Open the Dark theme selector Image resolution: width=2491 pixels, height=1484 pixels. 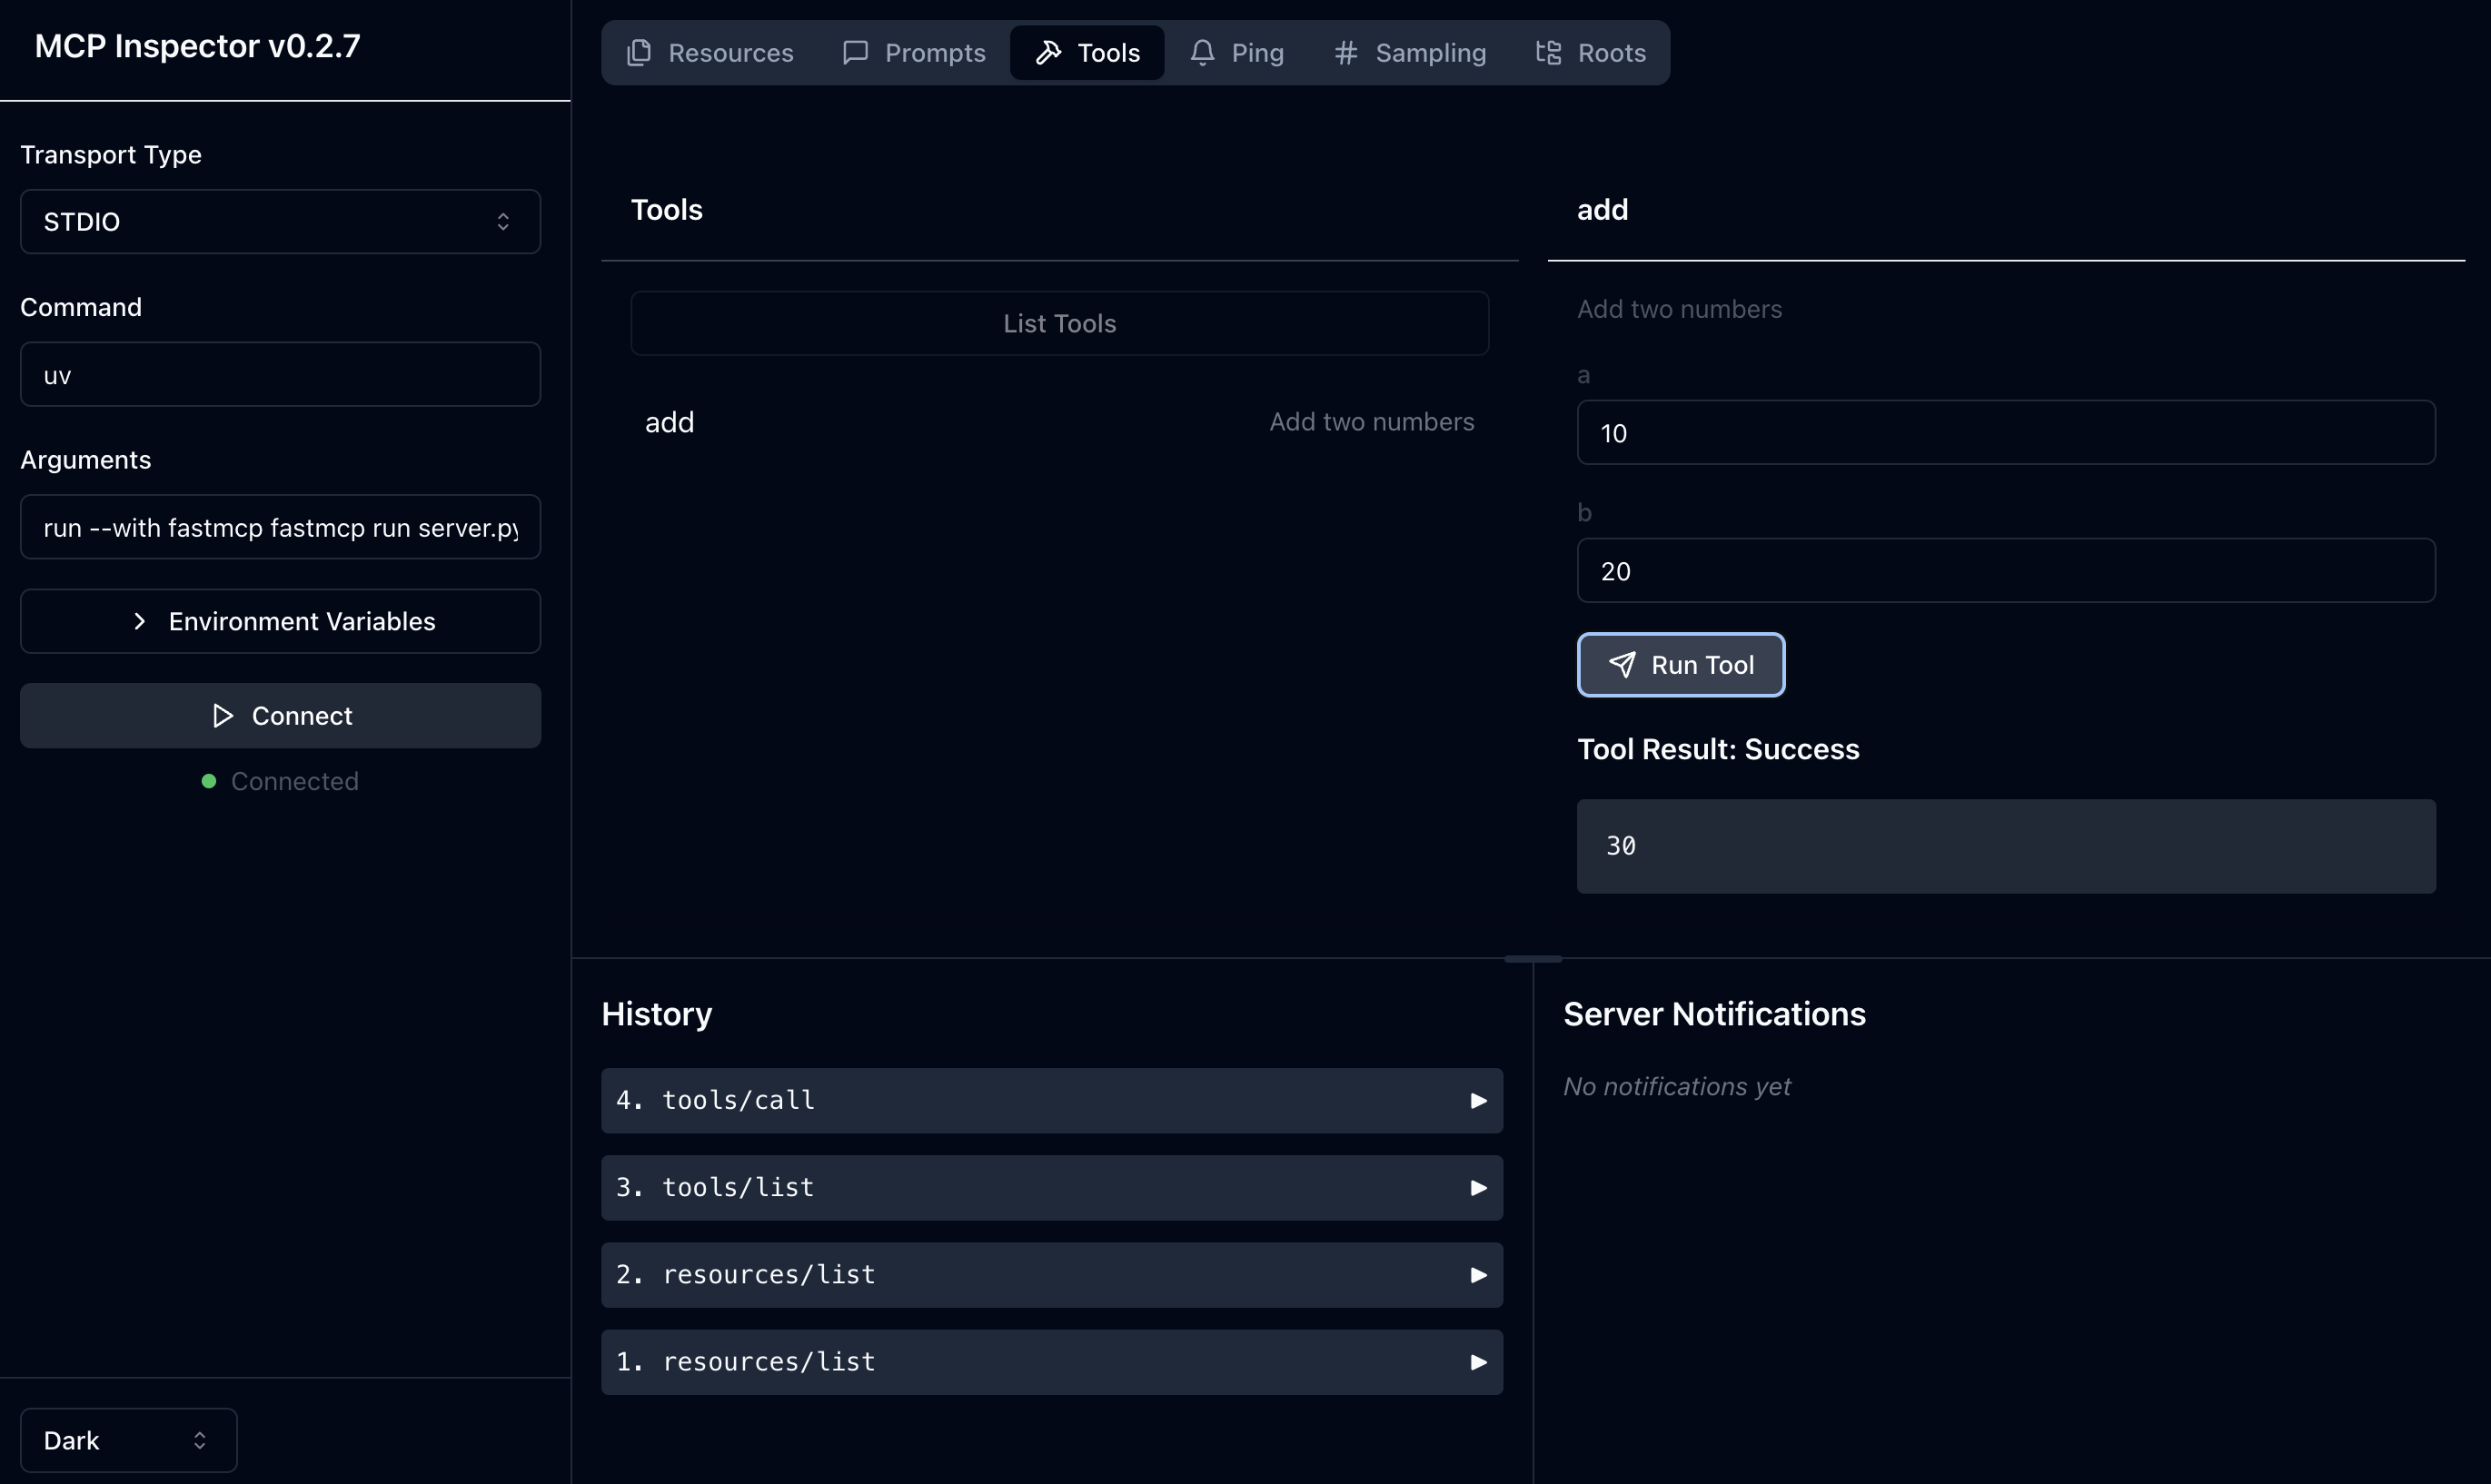pos(128,1440)
